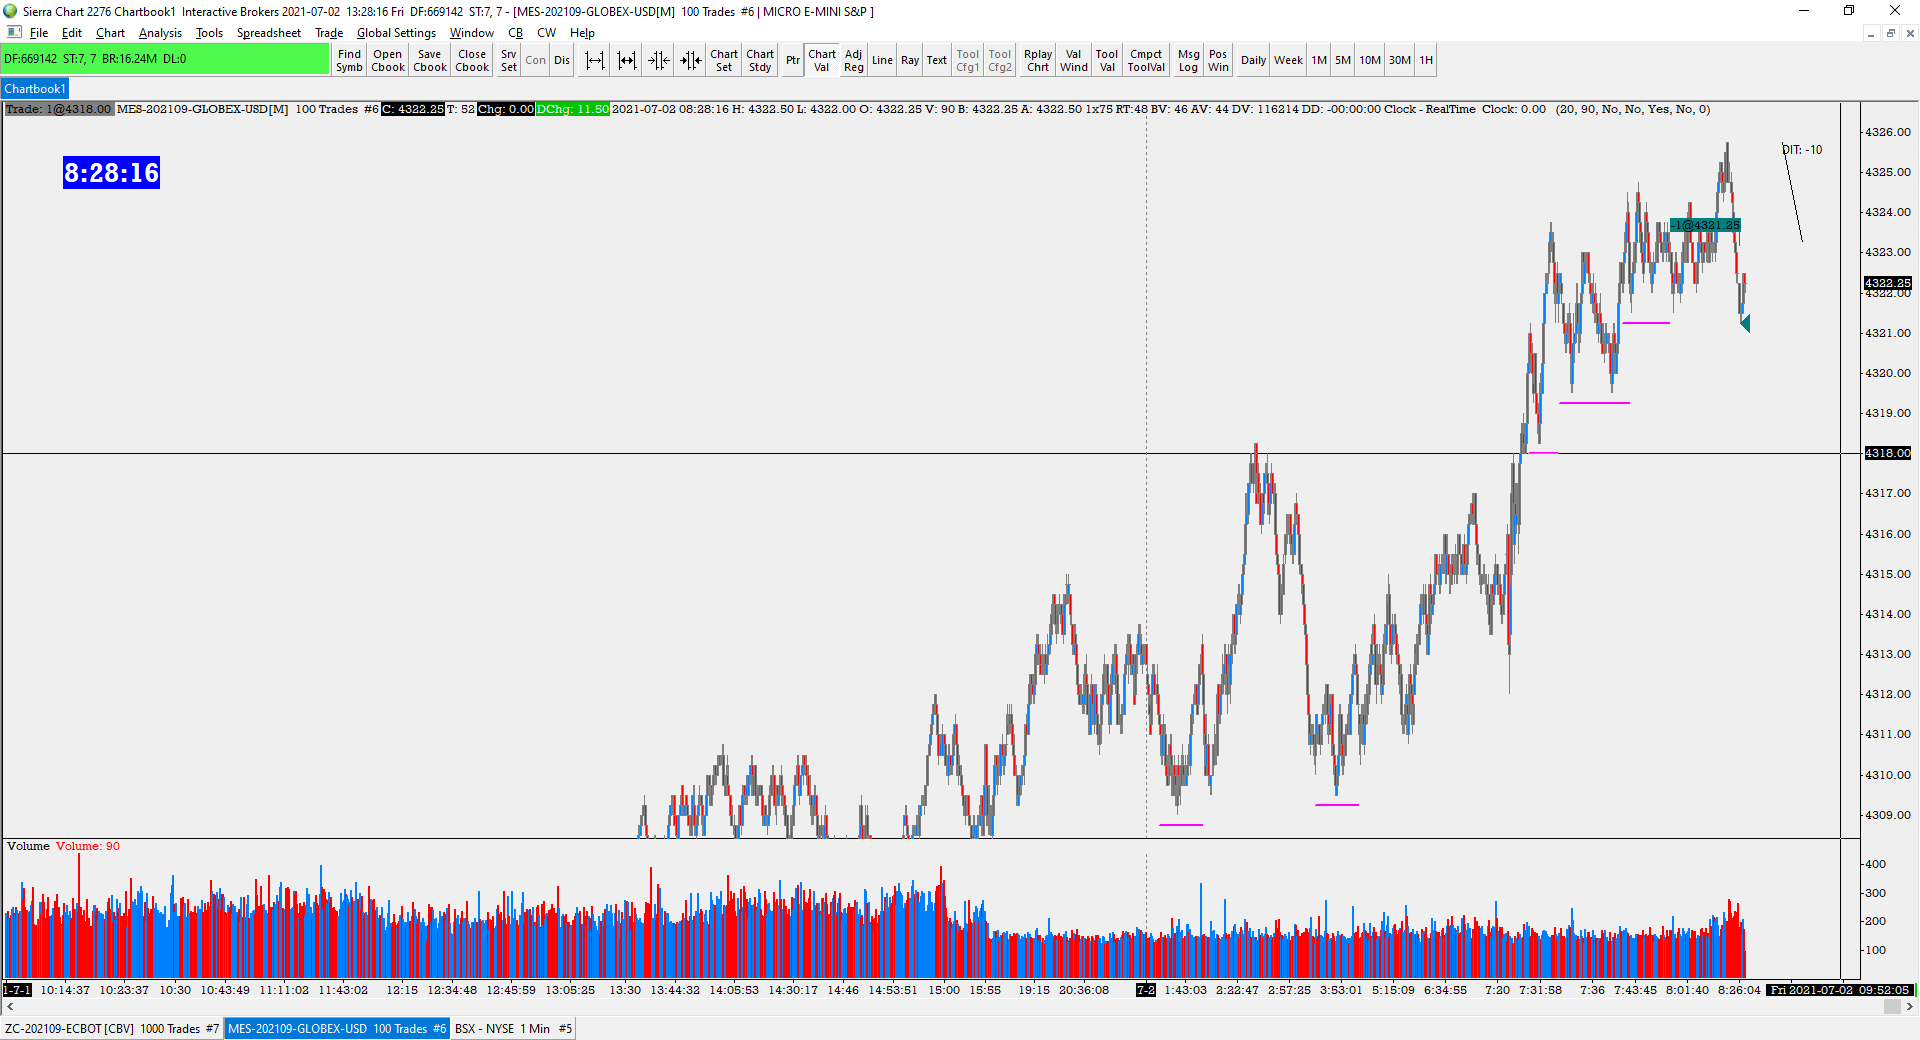Switch to MES-202109-GLOBEX-USD chart tab
The width and height of the screenshot is (1920, 1040).
click(x=337, y=1029)
